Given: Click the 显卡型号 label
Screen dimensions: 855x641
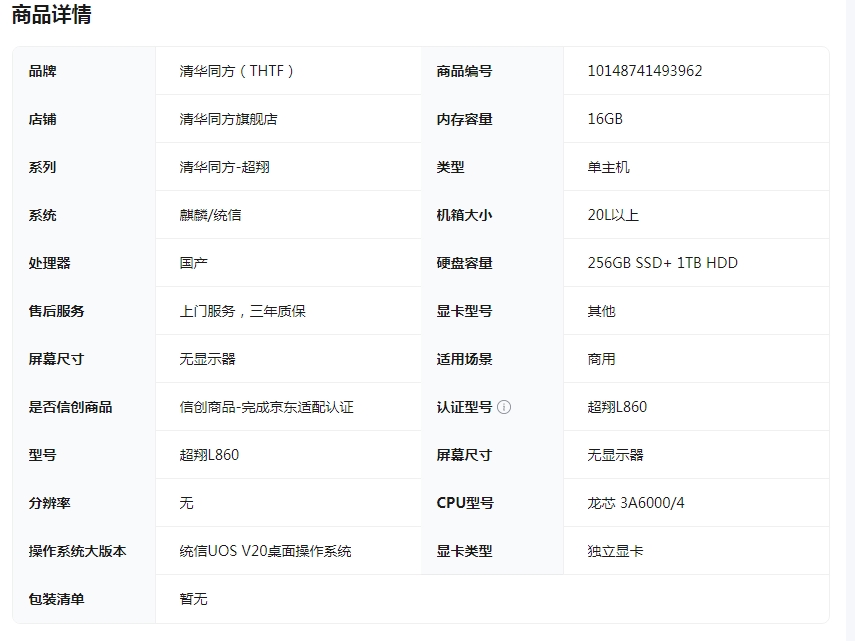Looking at the screenshot, I should [465, 311].
